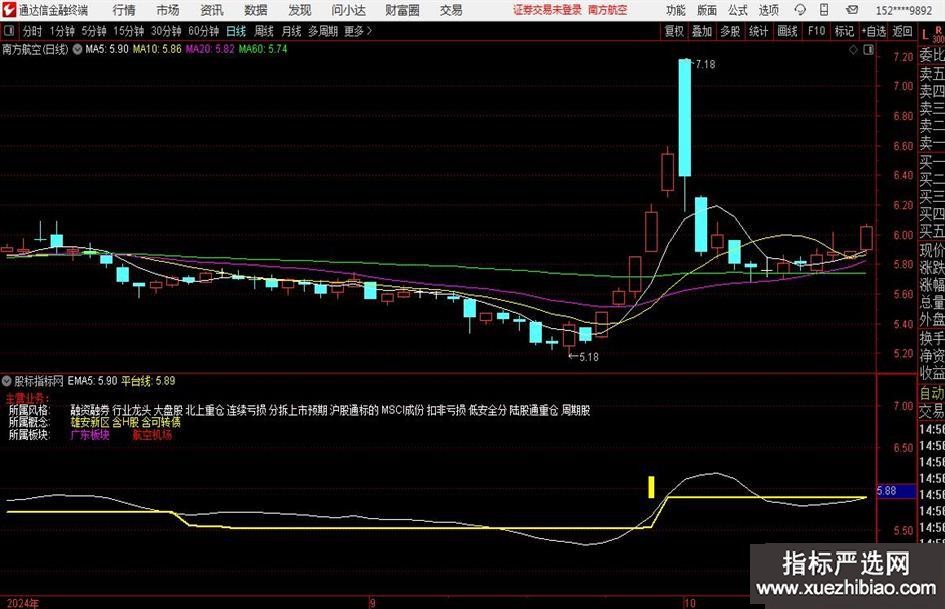Expand 更多 periods chevron
The image size is (945, 609).
coord(369,31)
